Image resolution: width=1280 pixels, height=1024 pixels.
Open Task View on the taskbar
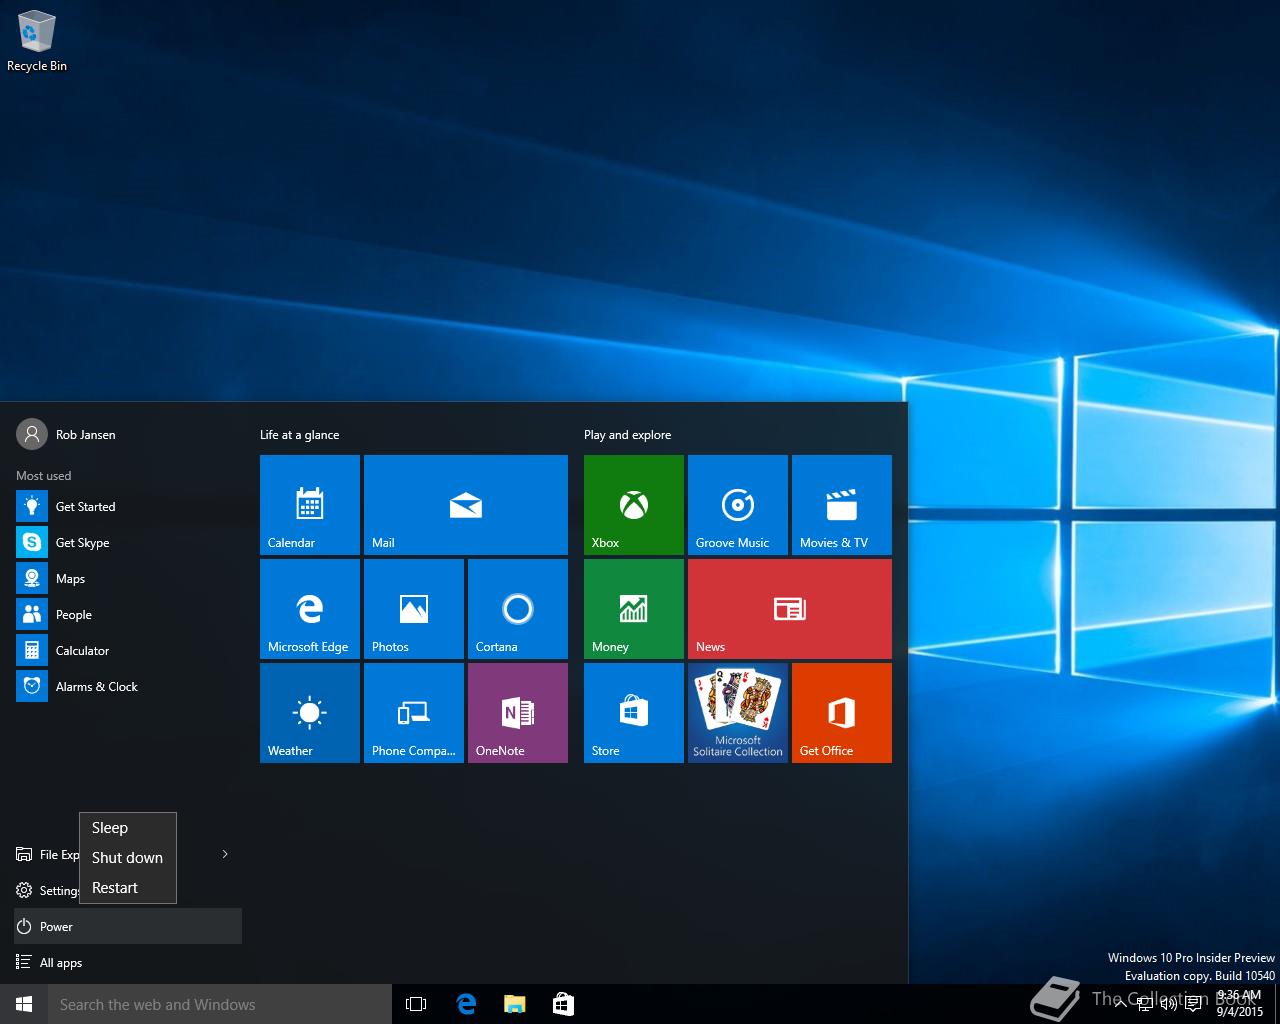click(x=416, y=1004)
